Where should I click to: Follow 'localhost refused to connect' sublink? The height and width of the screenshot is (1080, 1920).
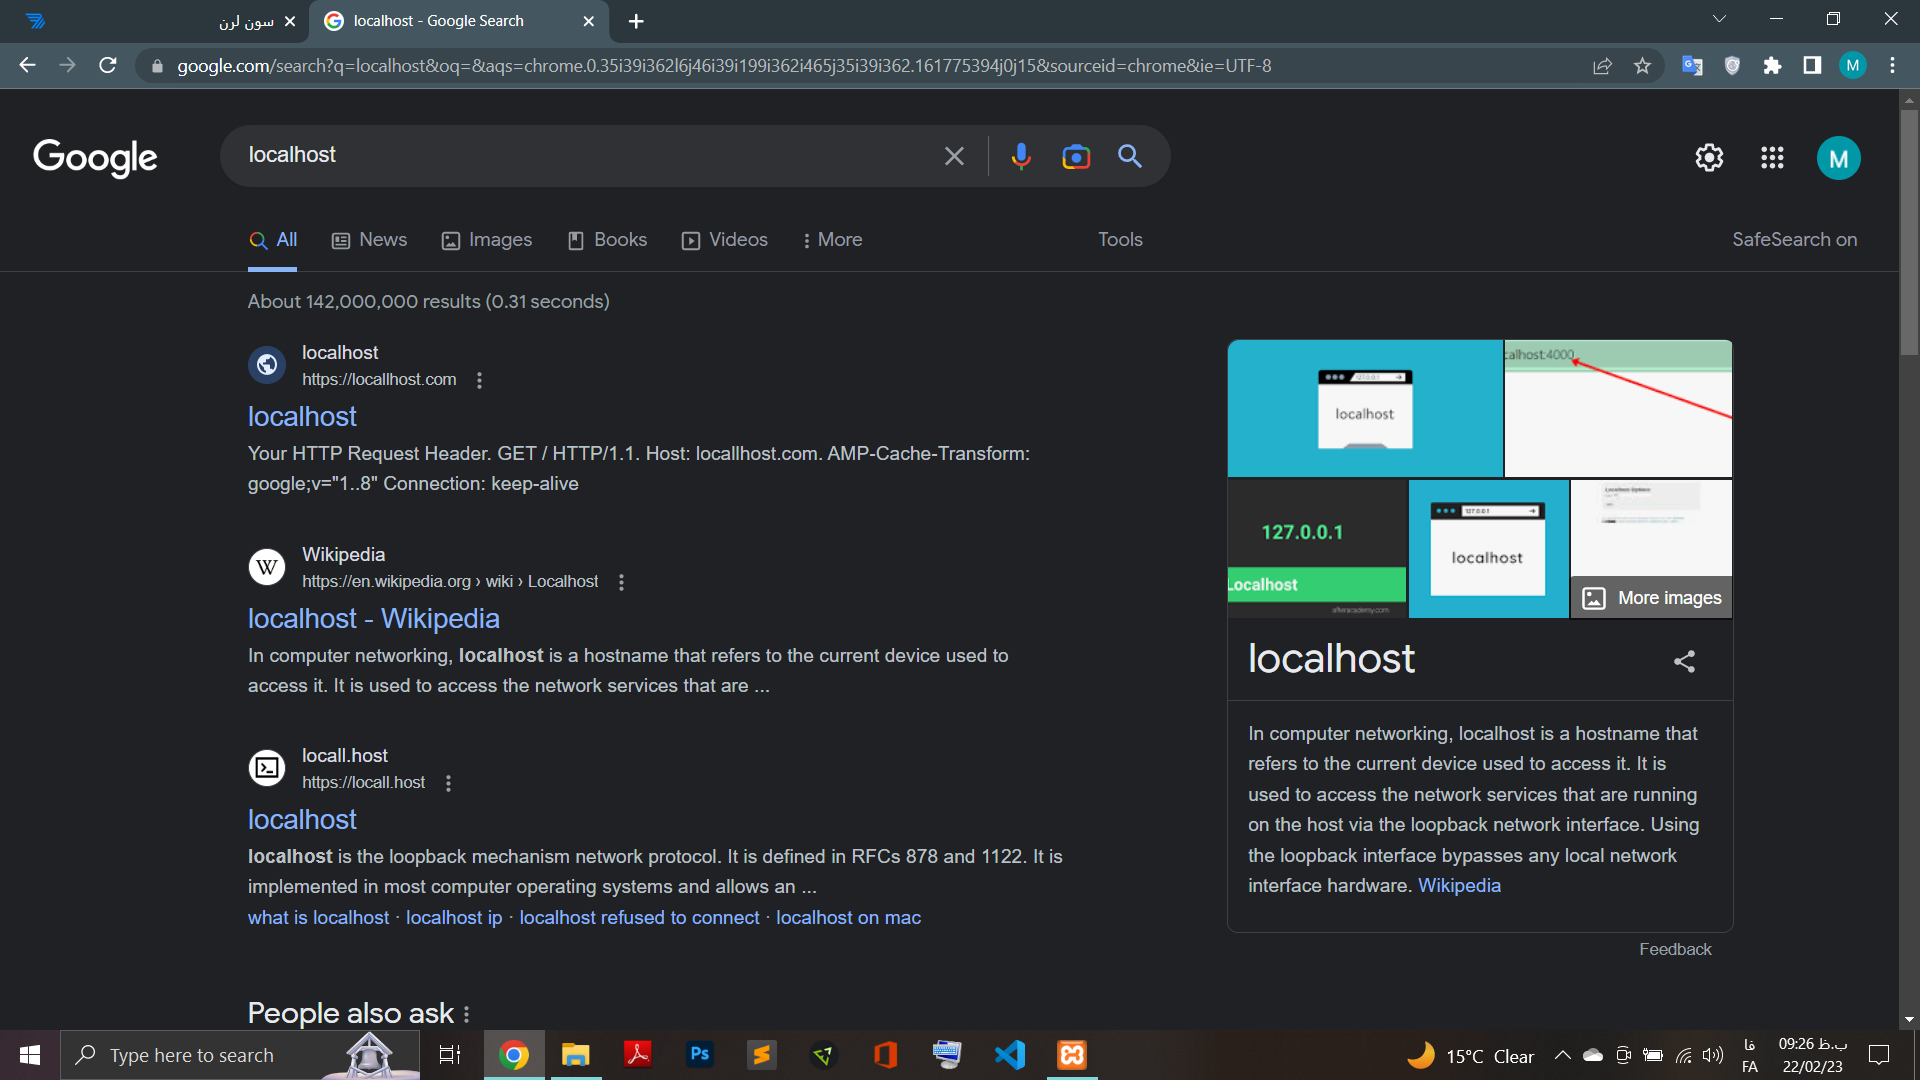pyautogui.click(x=639, y=918)
